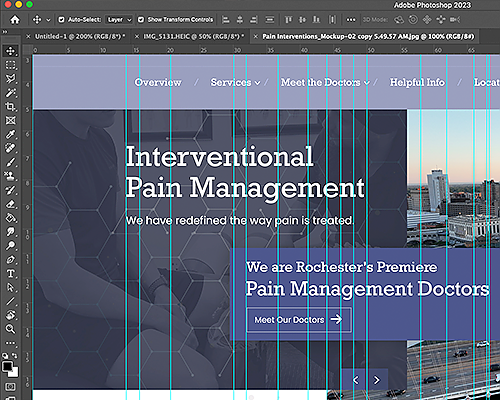Select the Crop tool
This screenshot has height=400, width=500.
[x=11, y=106]
